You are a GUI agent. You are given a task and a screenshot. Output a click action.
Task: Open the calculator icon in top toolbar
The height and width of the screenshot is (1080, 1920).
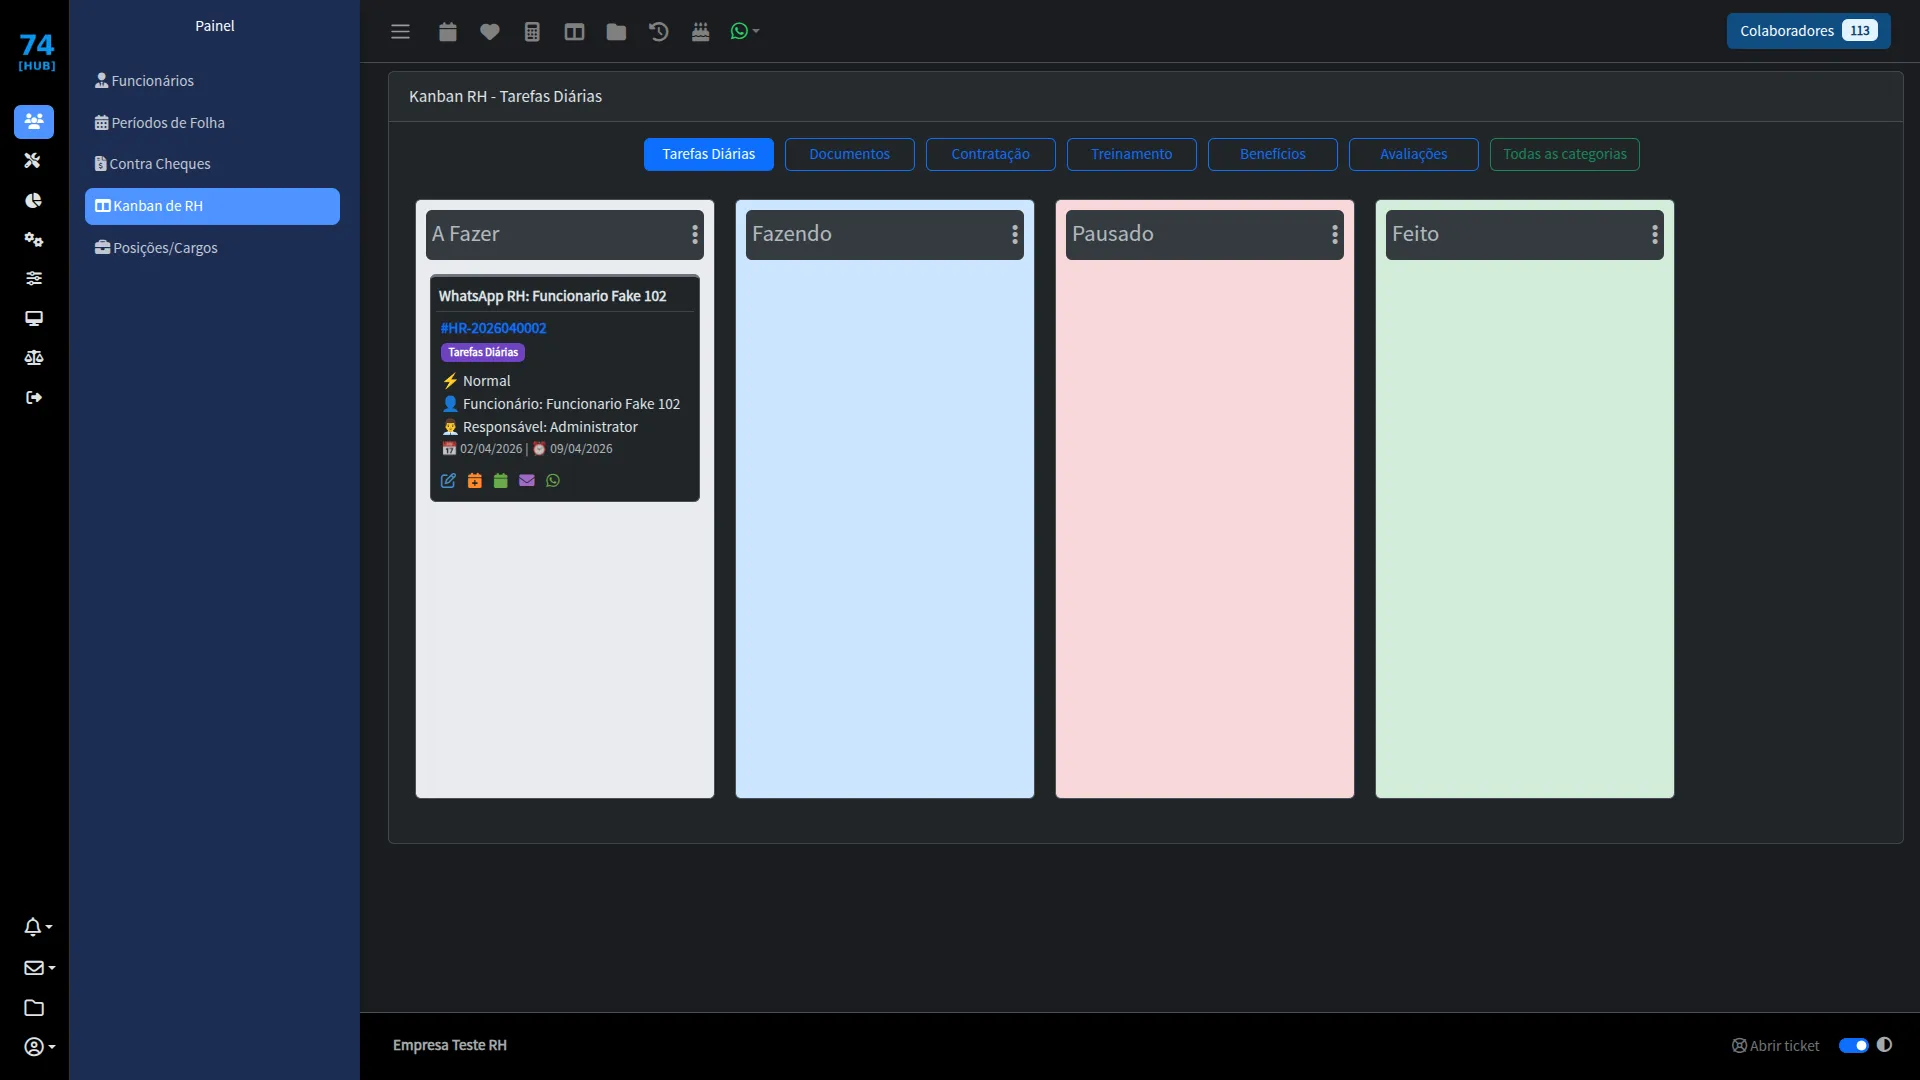click(x=532, y=32)
